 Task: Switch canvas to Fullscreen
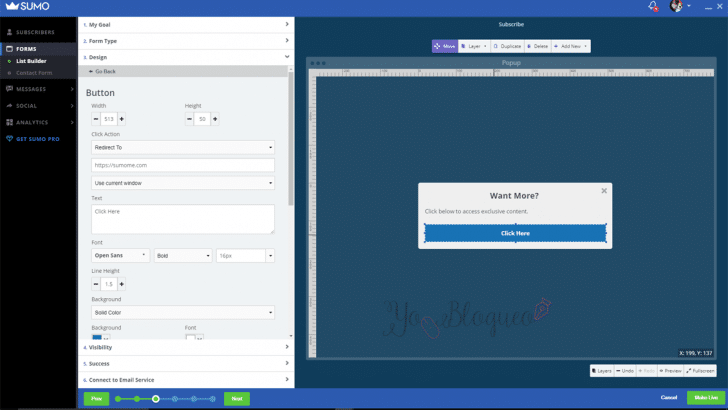[x=700, y=371]
